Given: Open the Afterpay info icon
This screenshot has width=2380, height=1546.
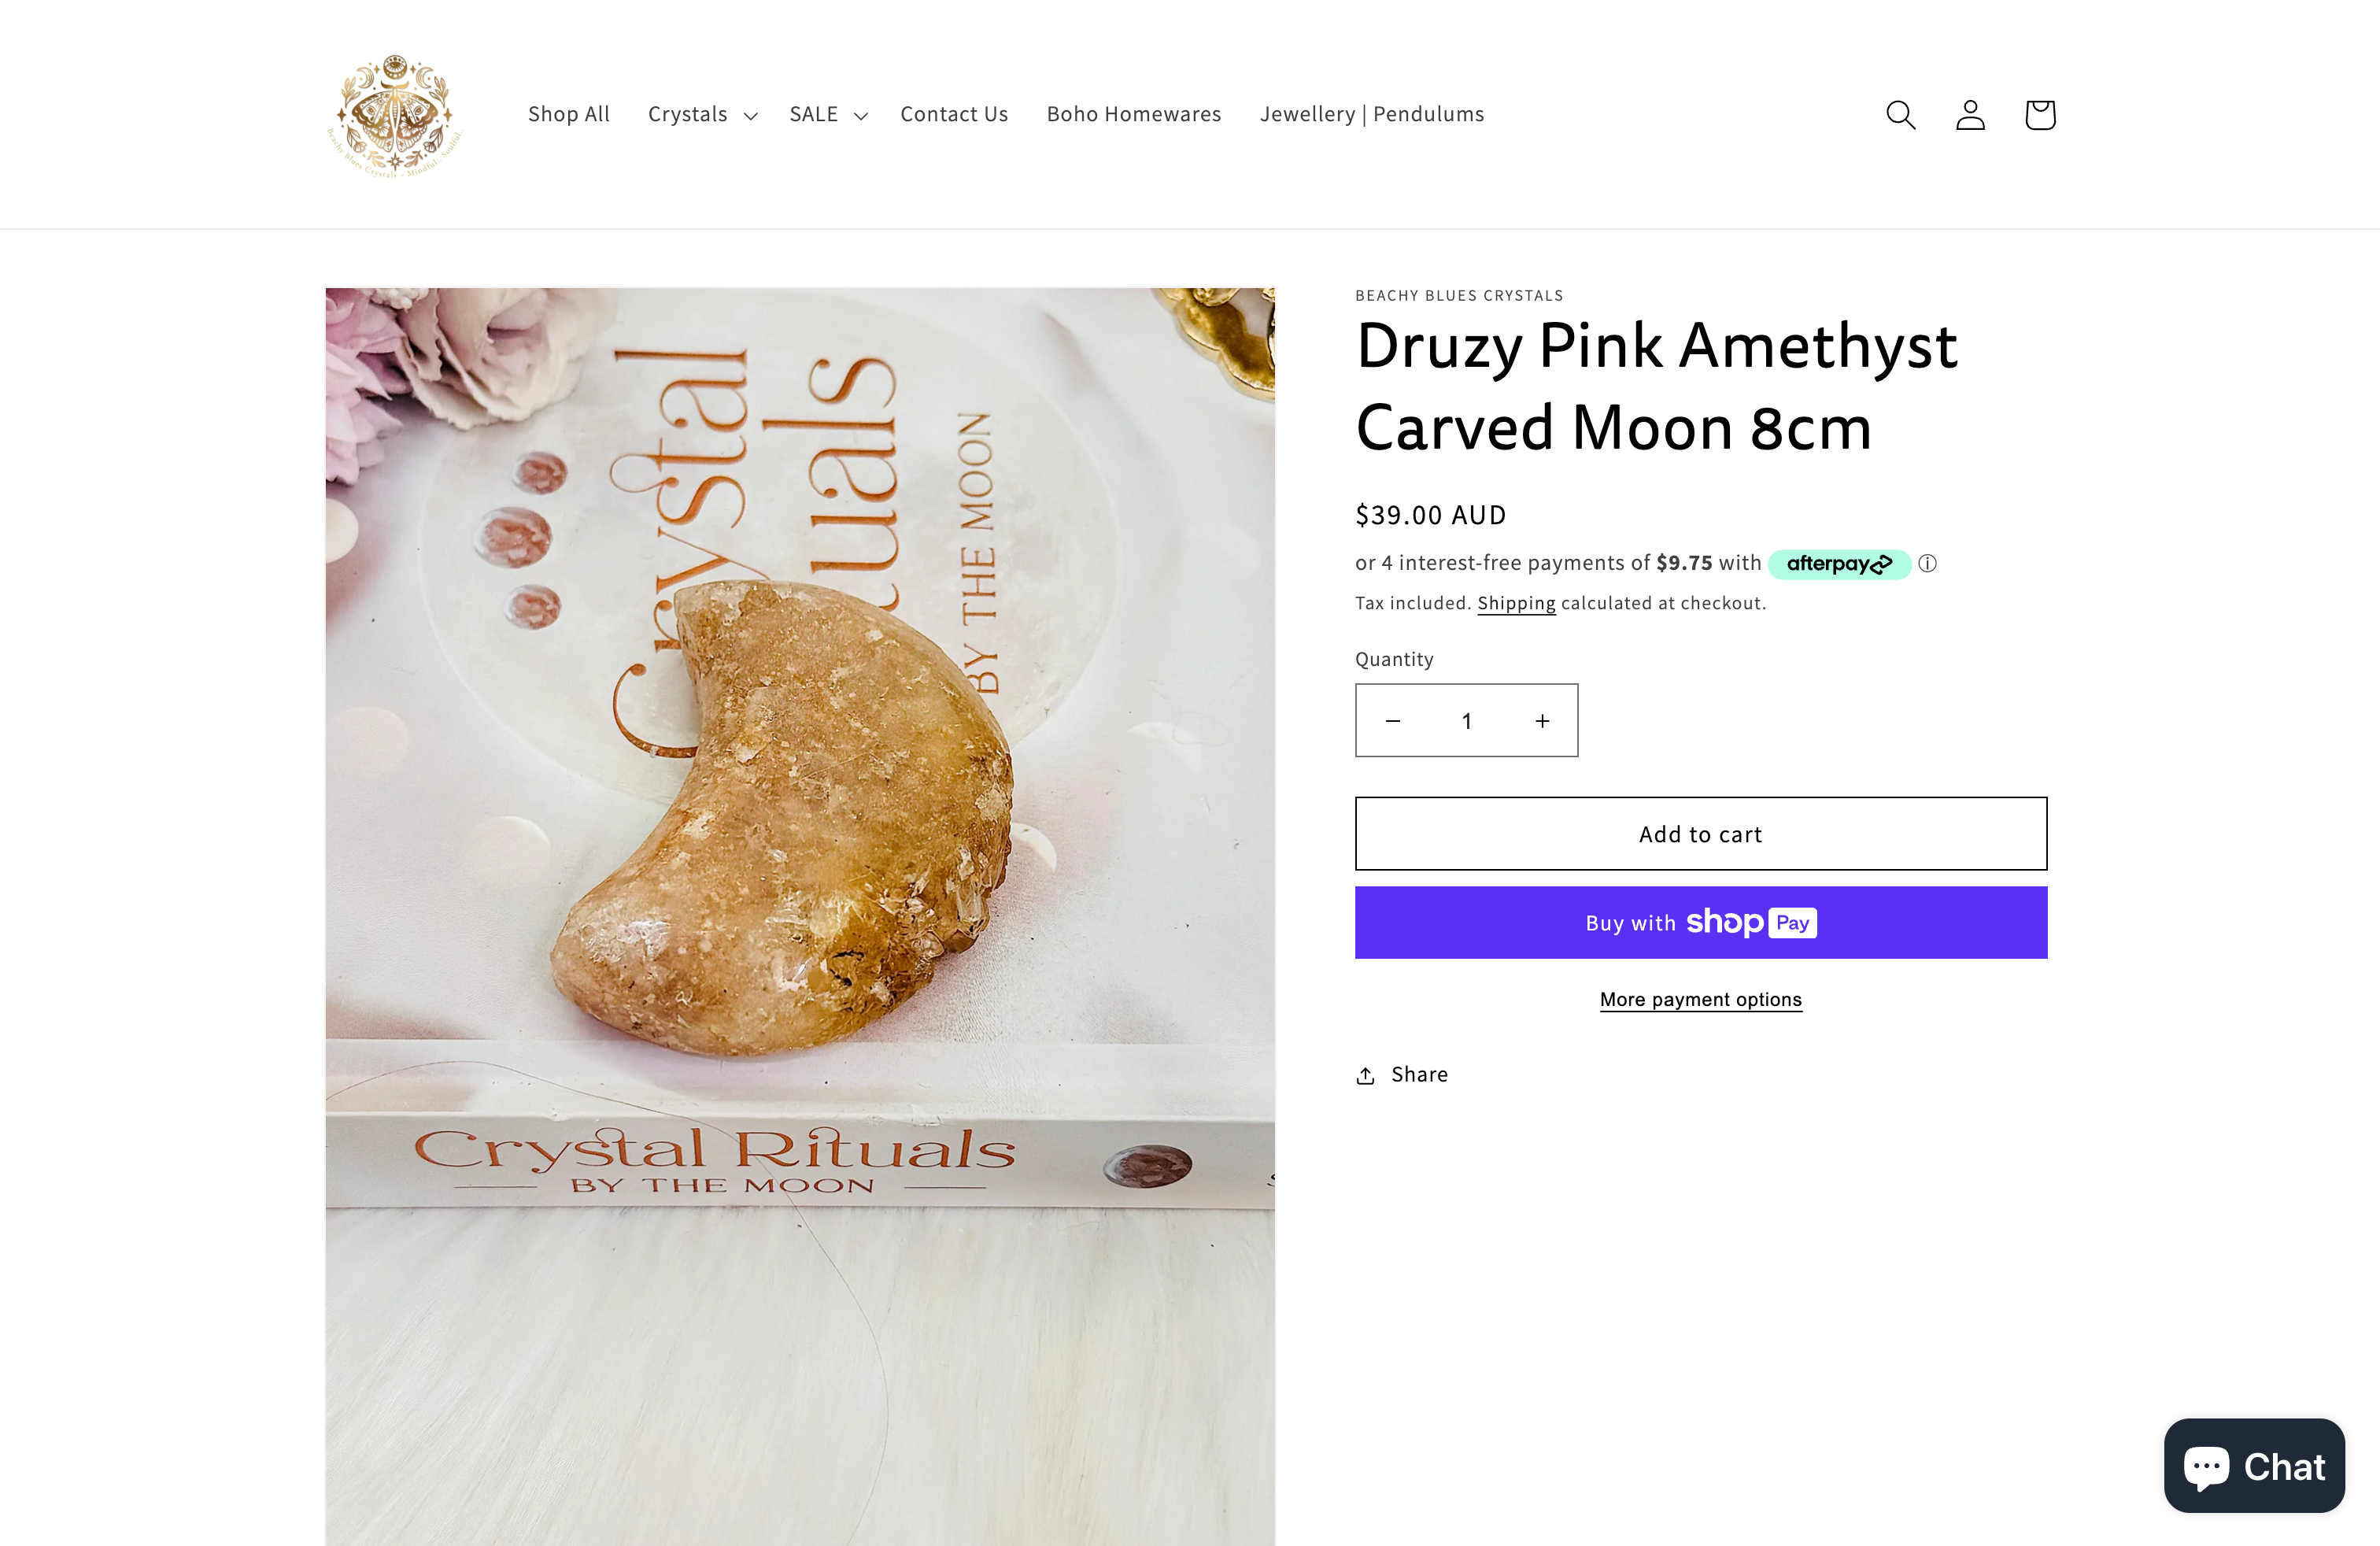Looking at the screenshot, I should 1928,563.
